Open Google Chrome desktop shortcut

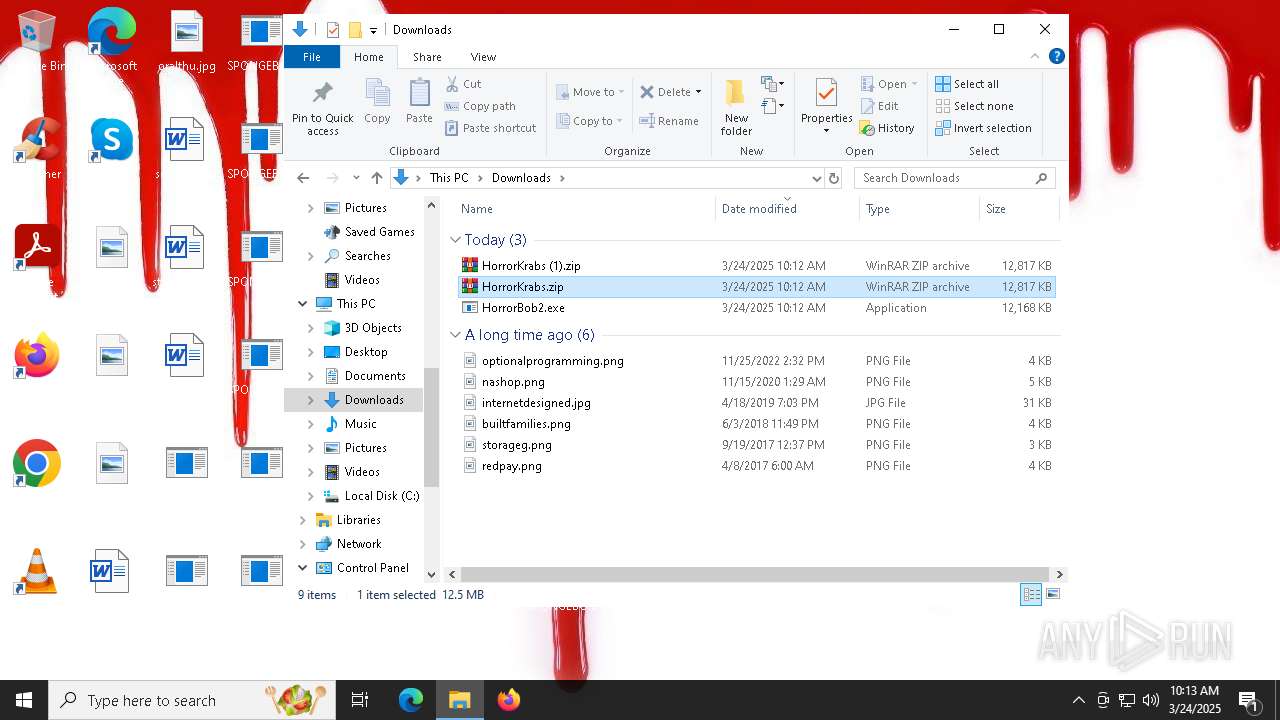click(37, 465)
